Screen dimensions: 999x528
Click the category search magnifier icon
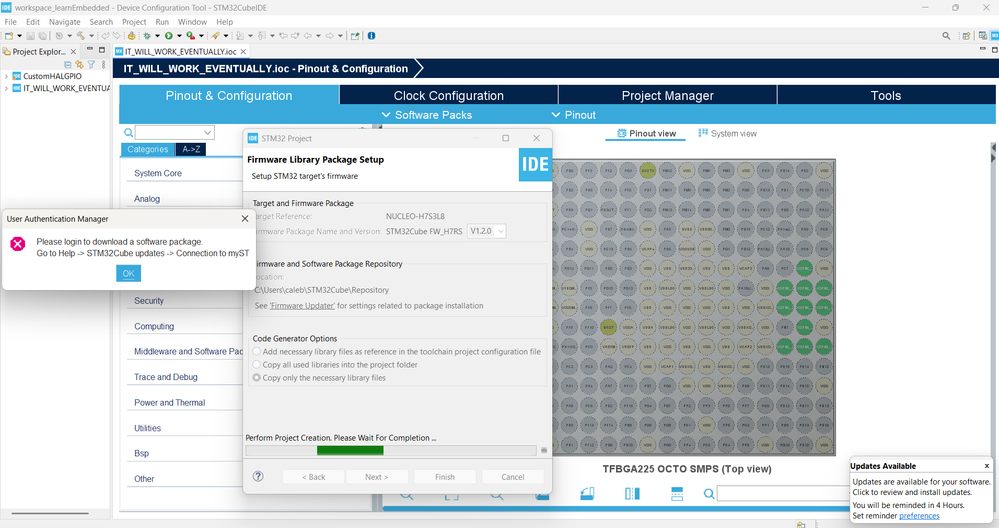(x=128, y=132)
